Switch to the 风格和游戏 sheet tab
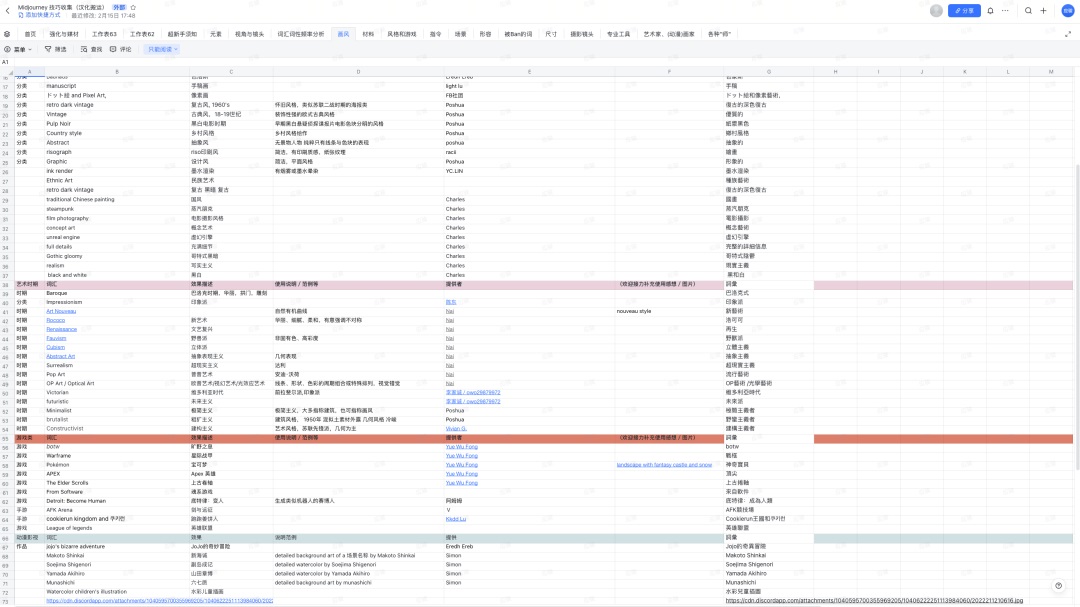Image resolution: width=1080 pixels, height=607 pixels. click(x=402, y=34)
